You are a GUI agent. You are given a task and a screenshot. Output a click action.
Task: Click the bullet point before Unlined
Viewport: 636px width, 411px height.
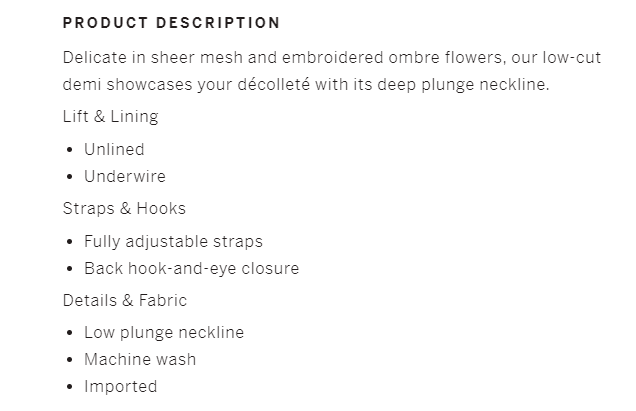69,150
